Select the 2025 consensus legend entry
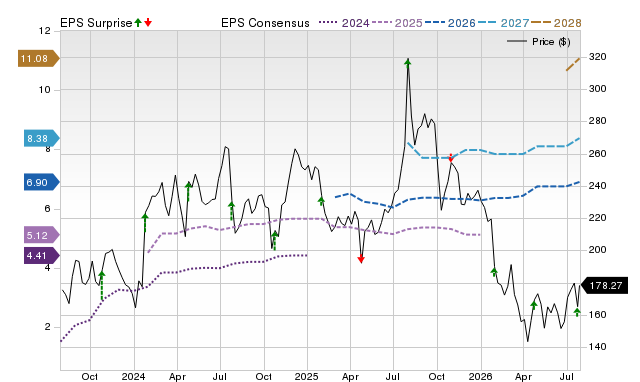Viewport: 640px width, 382px height. (x=397, y=23)
